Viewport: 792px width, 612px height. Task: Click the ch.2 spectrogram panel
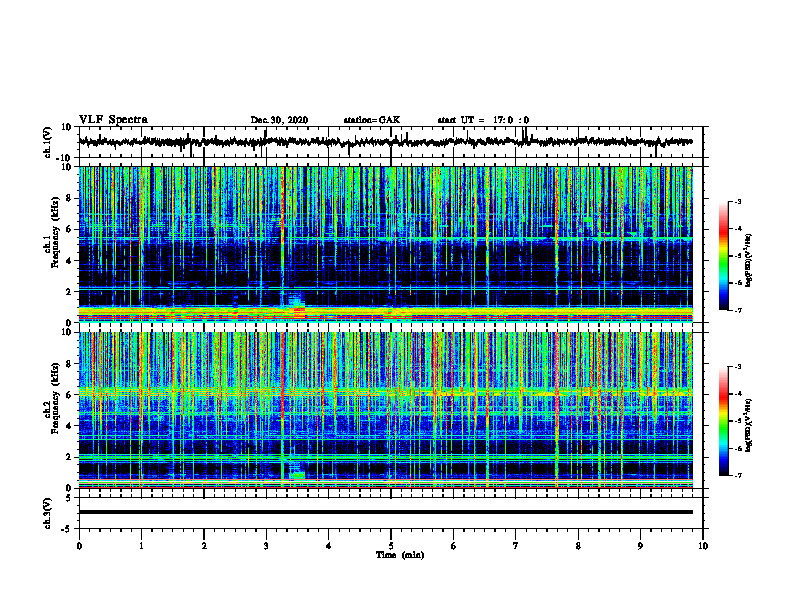pos(385,410)
